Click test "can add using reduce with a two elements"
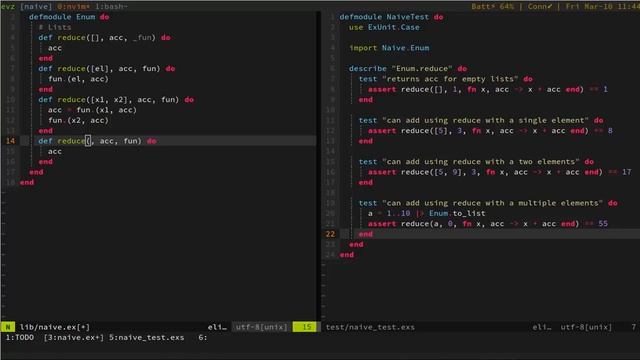 pos(476,162)
